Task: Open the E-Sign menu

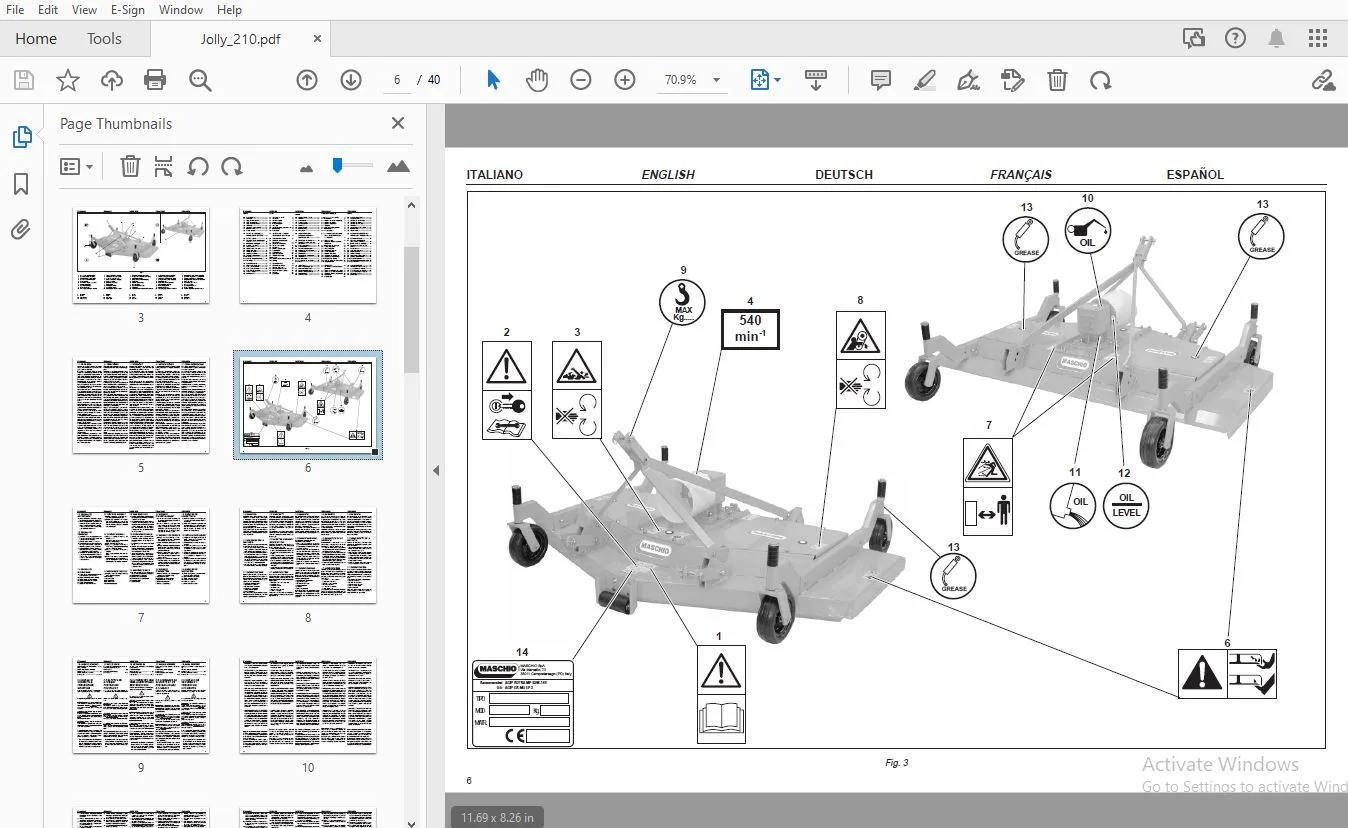Action: 128,9
